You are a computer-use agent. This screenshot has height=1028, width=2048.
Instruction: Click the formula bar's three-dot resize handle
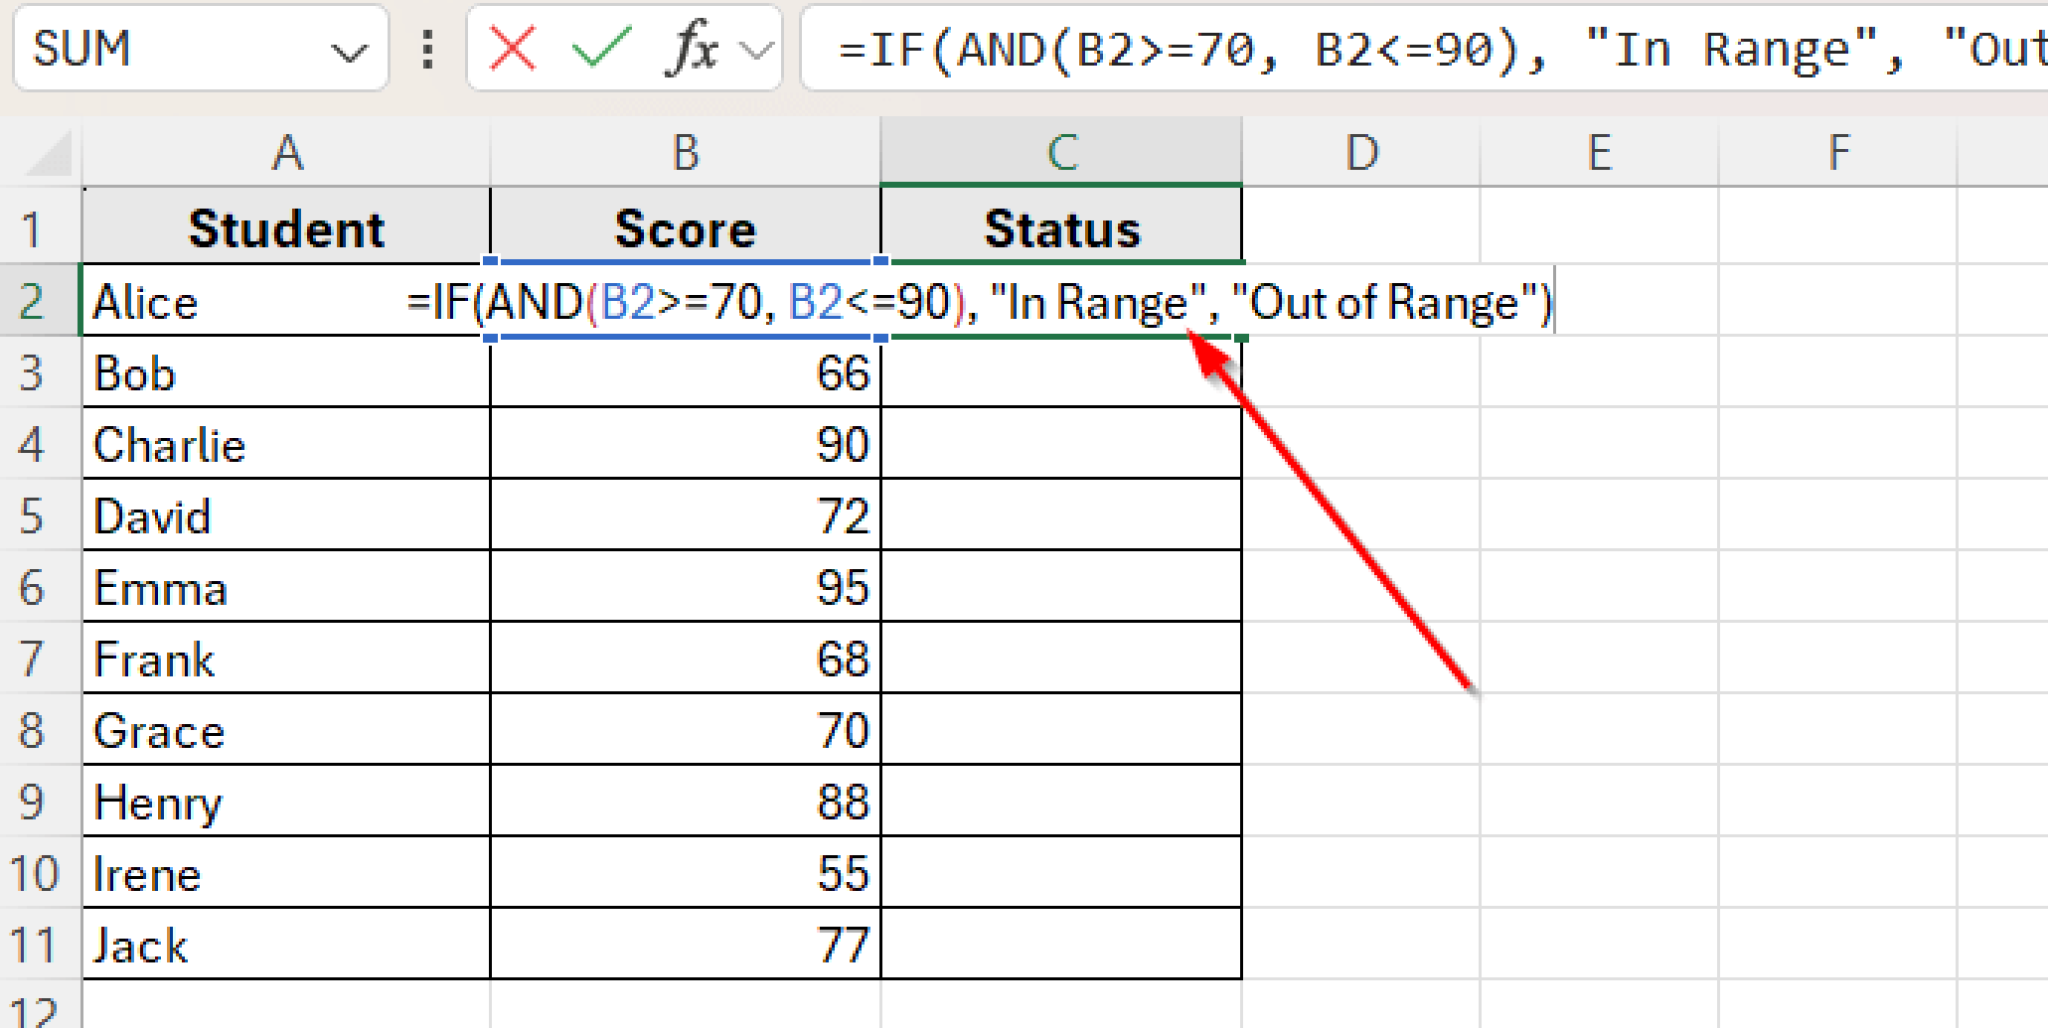[x=428, y=48]
